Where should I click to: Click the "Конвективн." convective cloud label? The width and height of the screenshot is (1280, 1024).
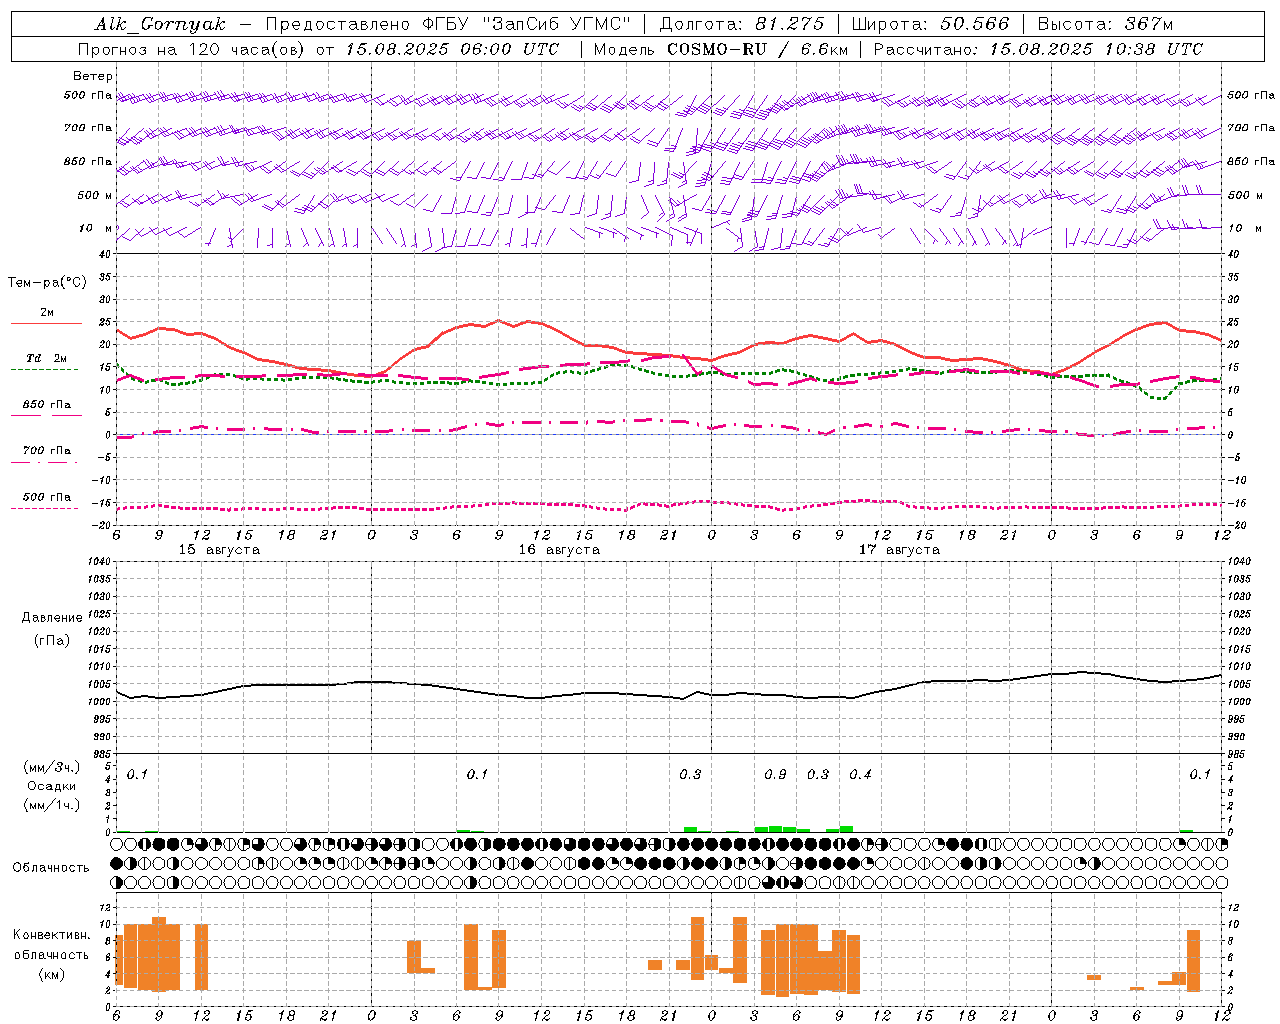click(x=52, y=935)
